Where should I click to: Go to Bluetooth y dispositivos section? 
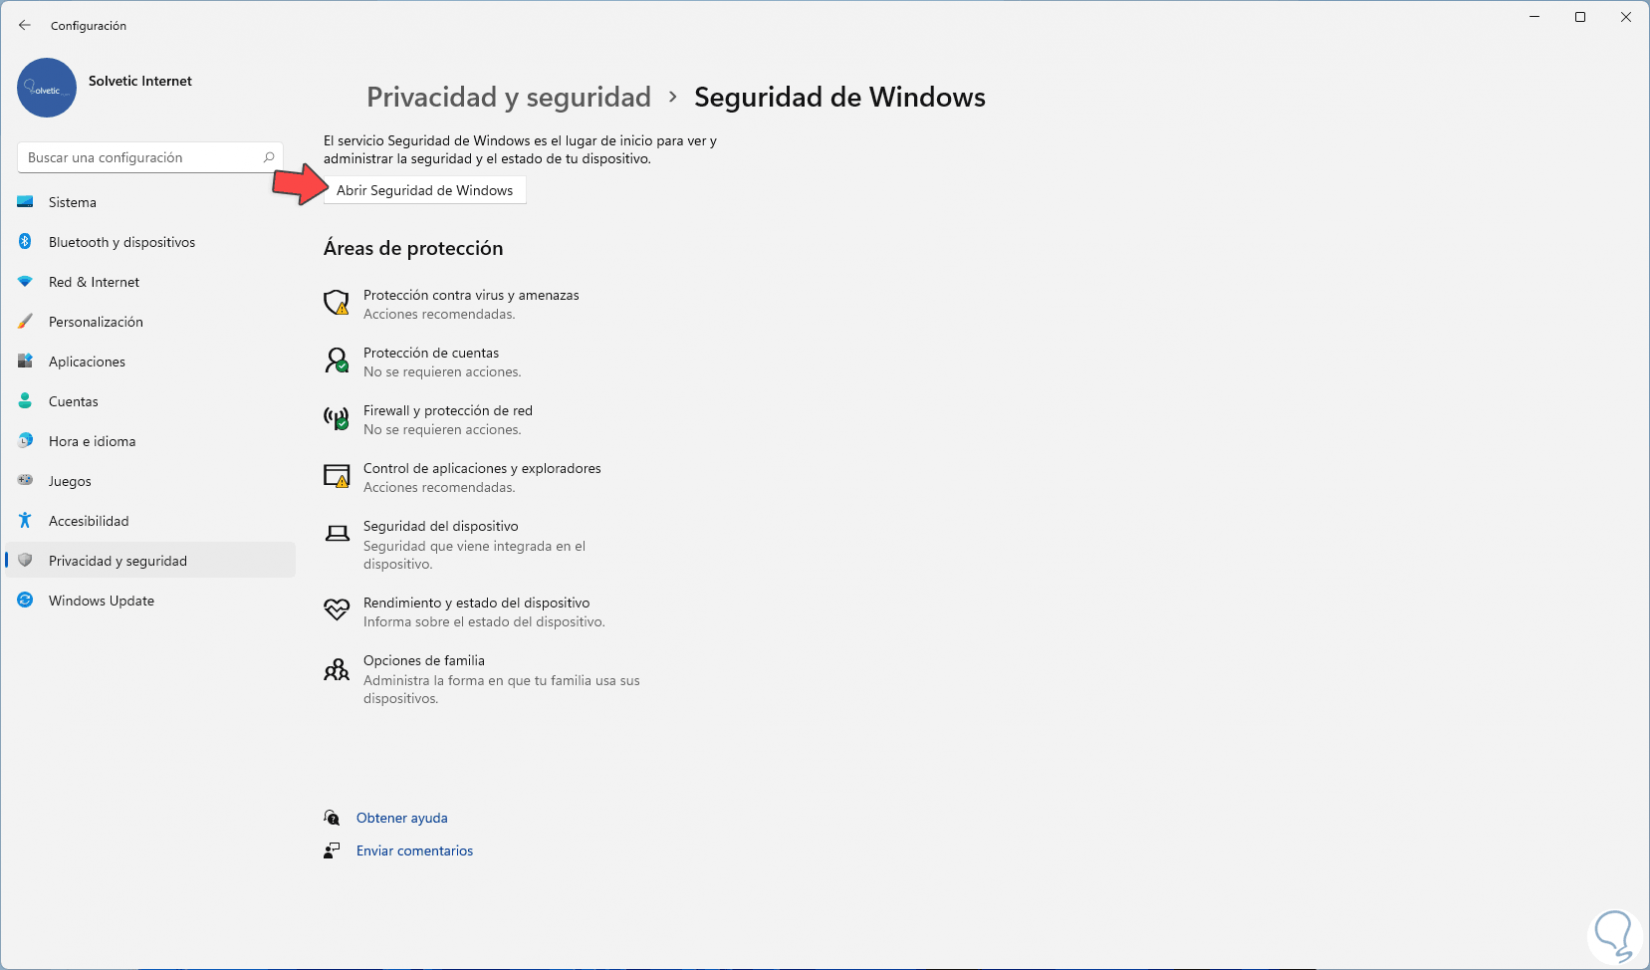coord(121,242)
